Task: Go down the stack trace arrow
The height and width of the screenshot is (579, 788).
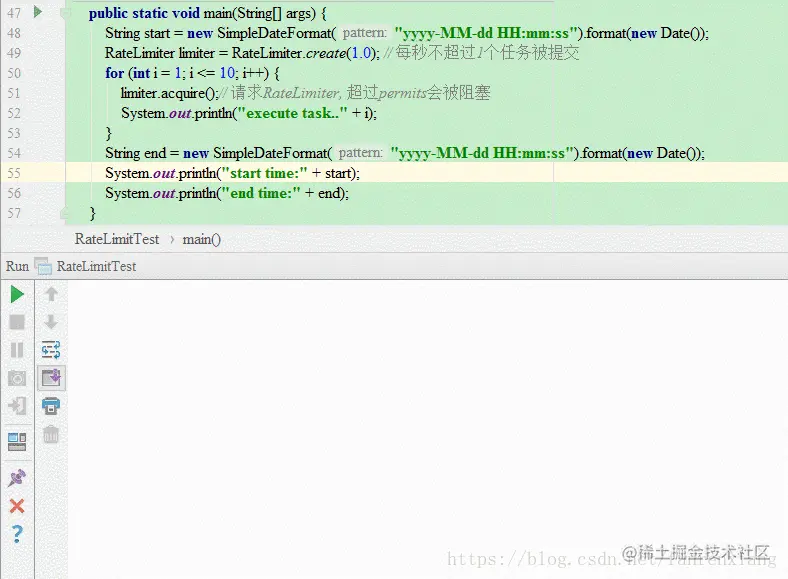Action: (x=51, y=322)
